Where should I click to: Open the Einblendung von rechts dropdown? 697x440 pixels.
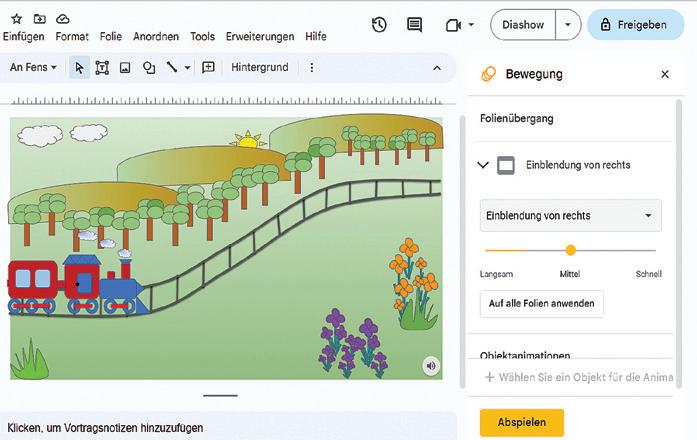[570, 215]
